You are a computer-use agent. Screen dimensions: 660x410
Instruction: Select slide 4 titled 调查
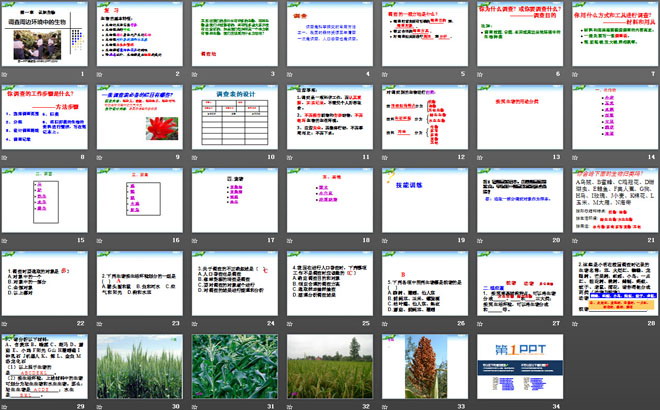tap(327, 37)
